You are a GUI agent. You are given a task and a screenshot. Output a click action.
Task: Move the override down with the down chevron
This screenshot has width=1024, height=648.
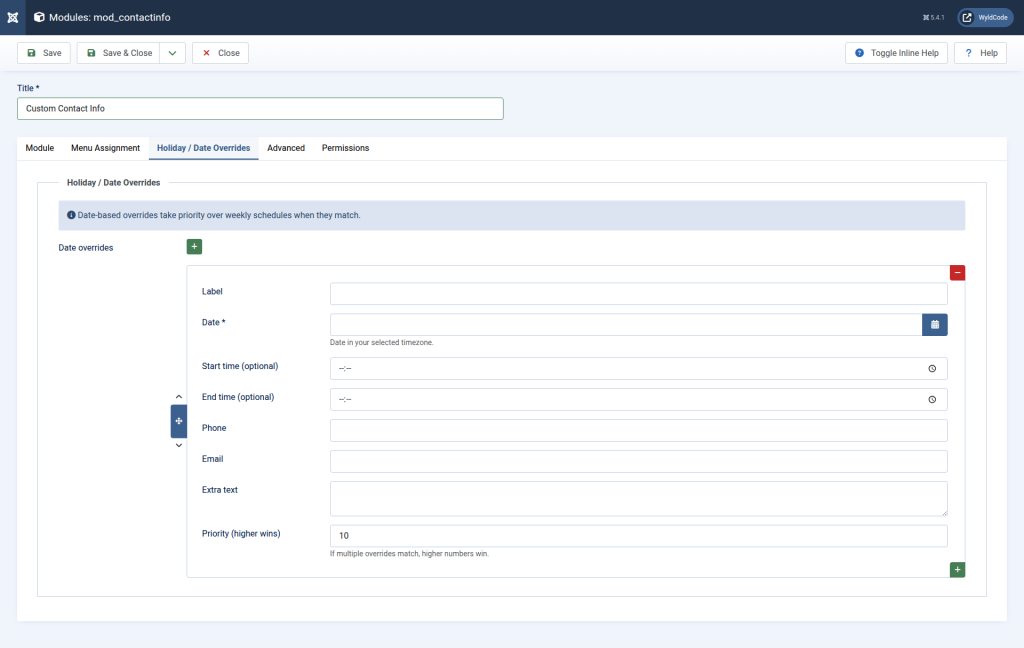point(178,446)
